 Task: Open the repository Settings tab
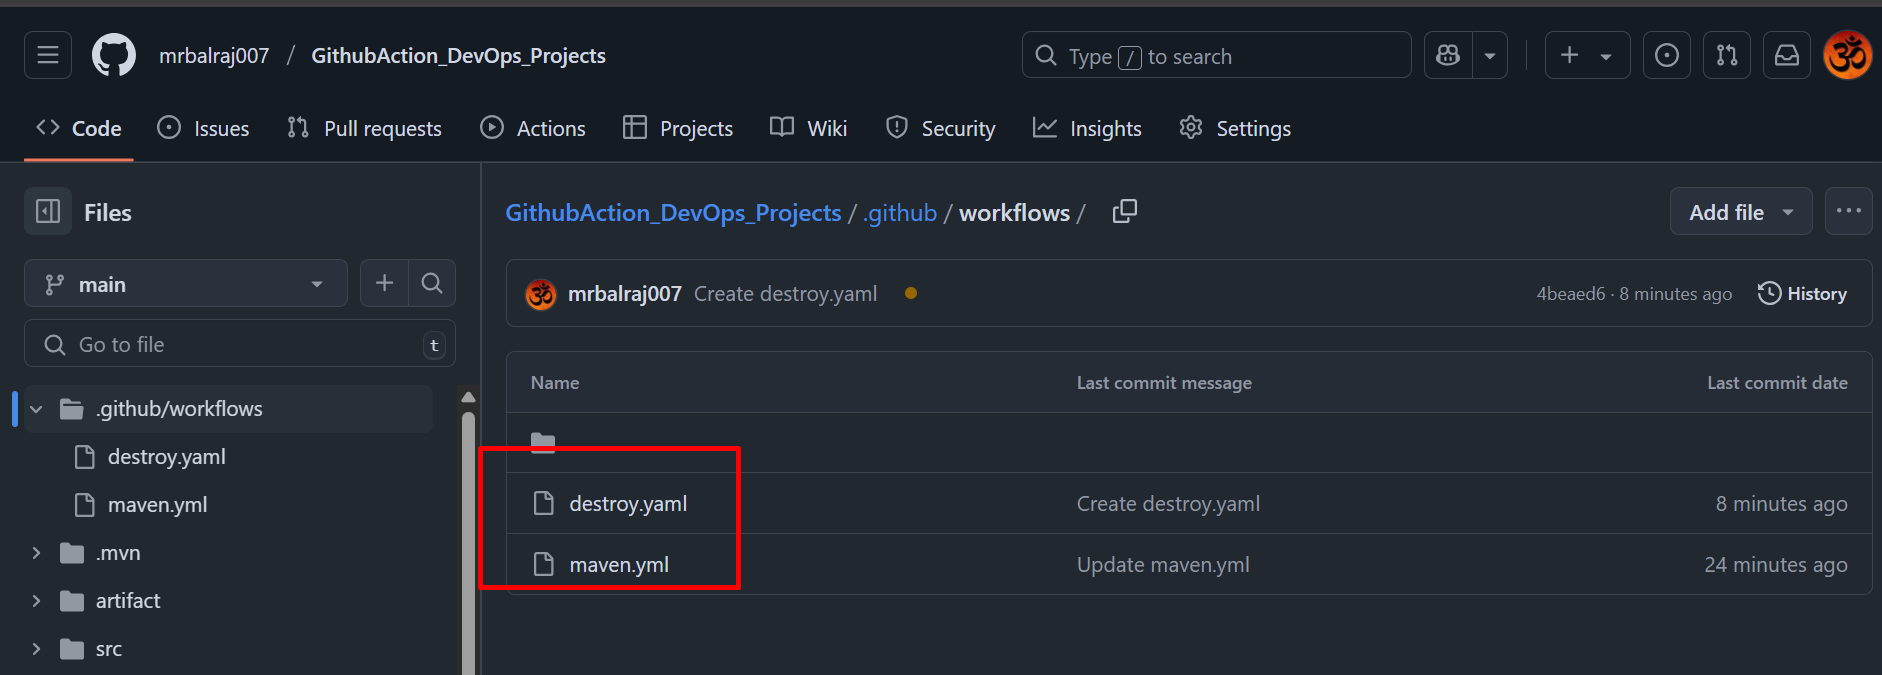(x=1235, y=129)
